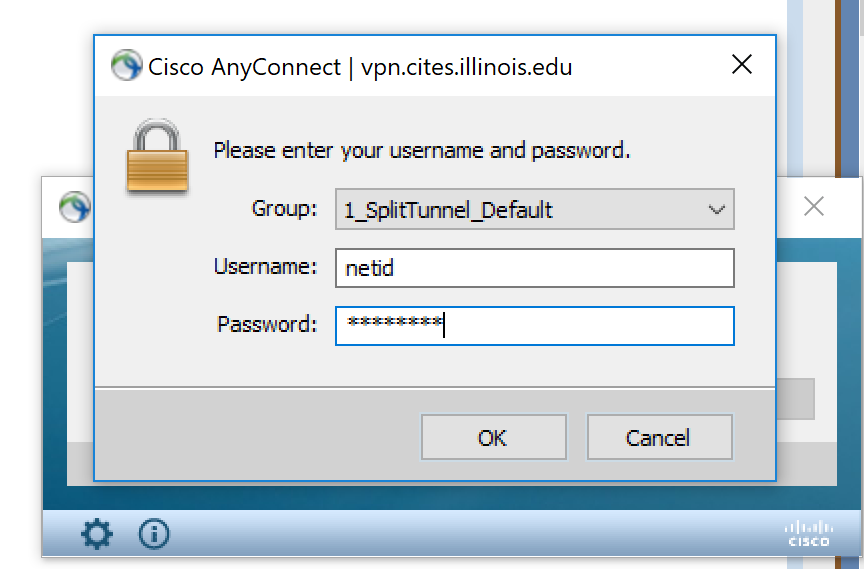Screen dimensions: 864x569
Task: Open the Group dropdown 1_SplitTunnel_Default
Action: click(534, 209)
